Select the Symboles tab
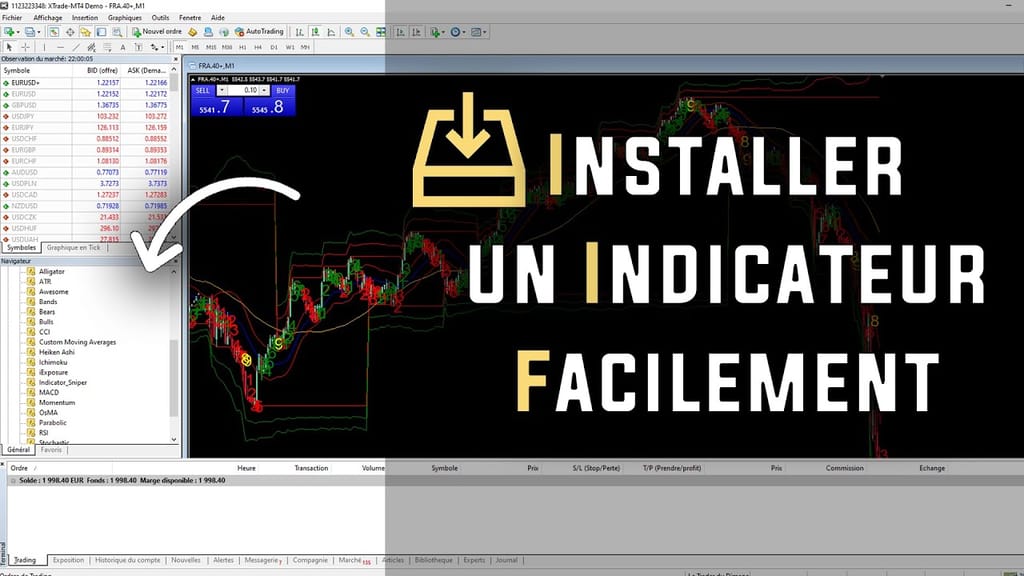 (x=21, y=248)
